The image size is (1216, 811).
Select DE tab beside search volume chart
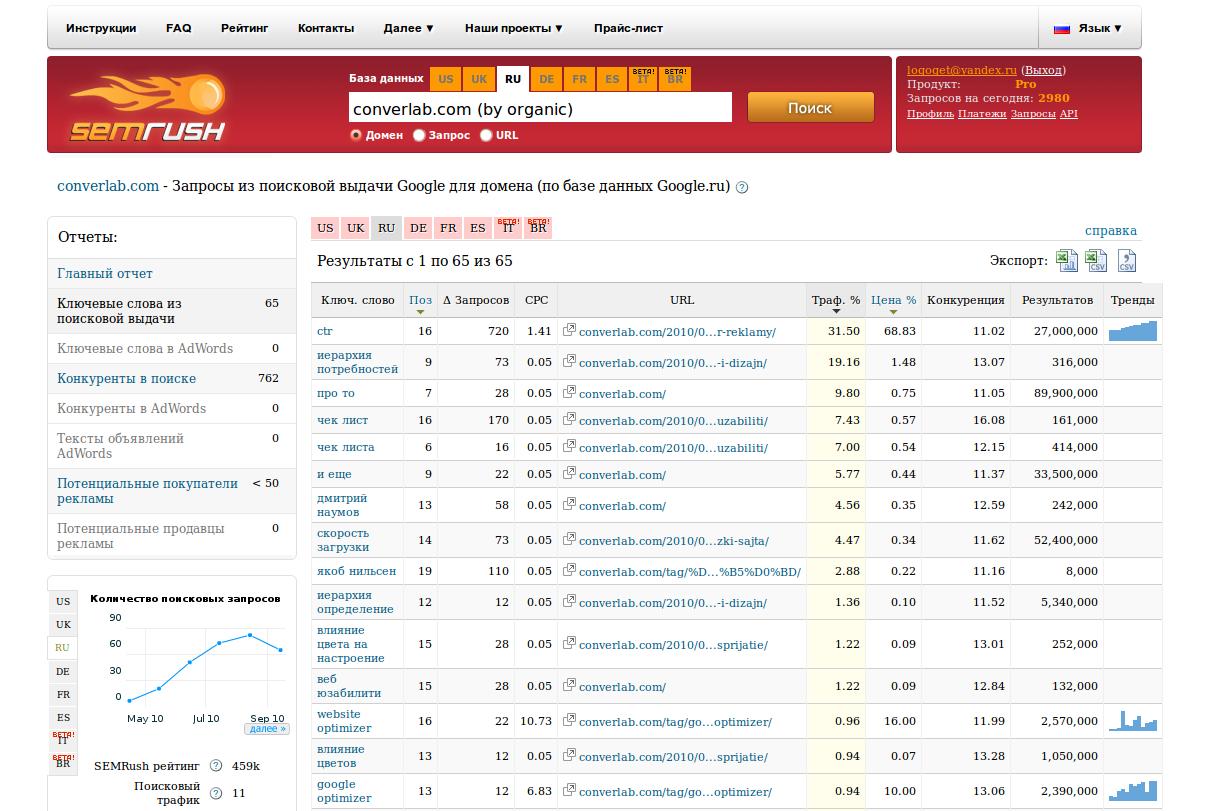[x=63, y=671]
